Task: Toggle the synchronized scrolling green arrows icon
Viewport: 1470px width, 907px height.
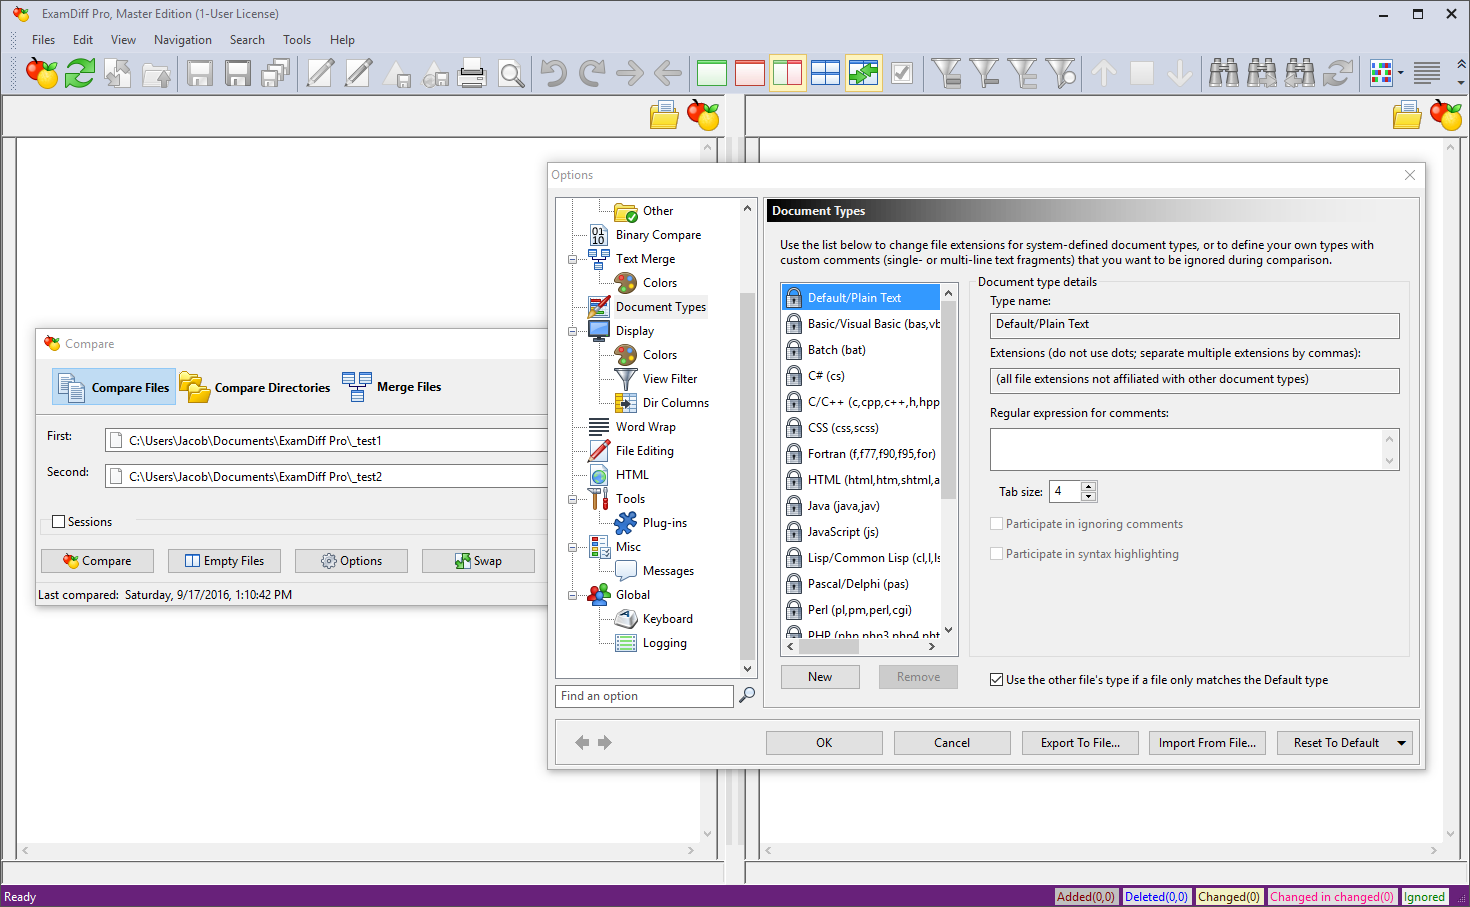Action: [x=864, y=73]
